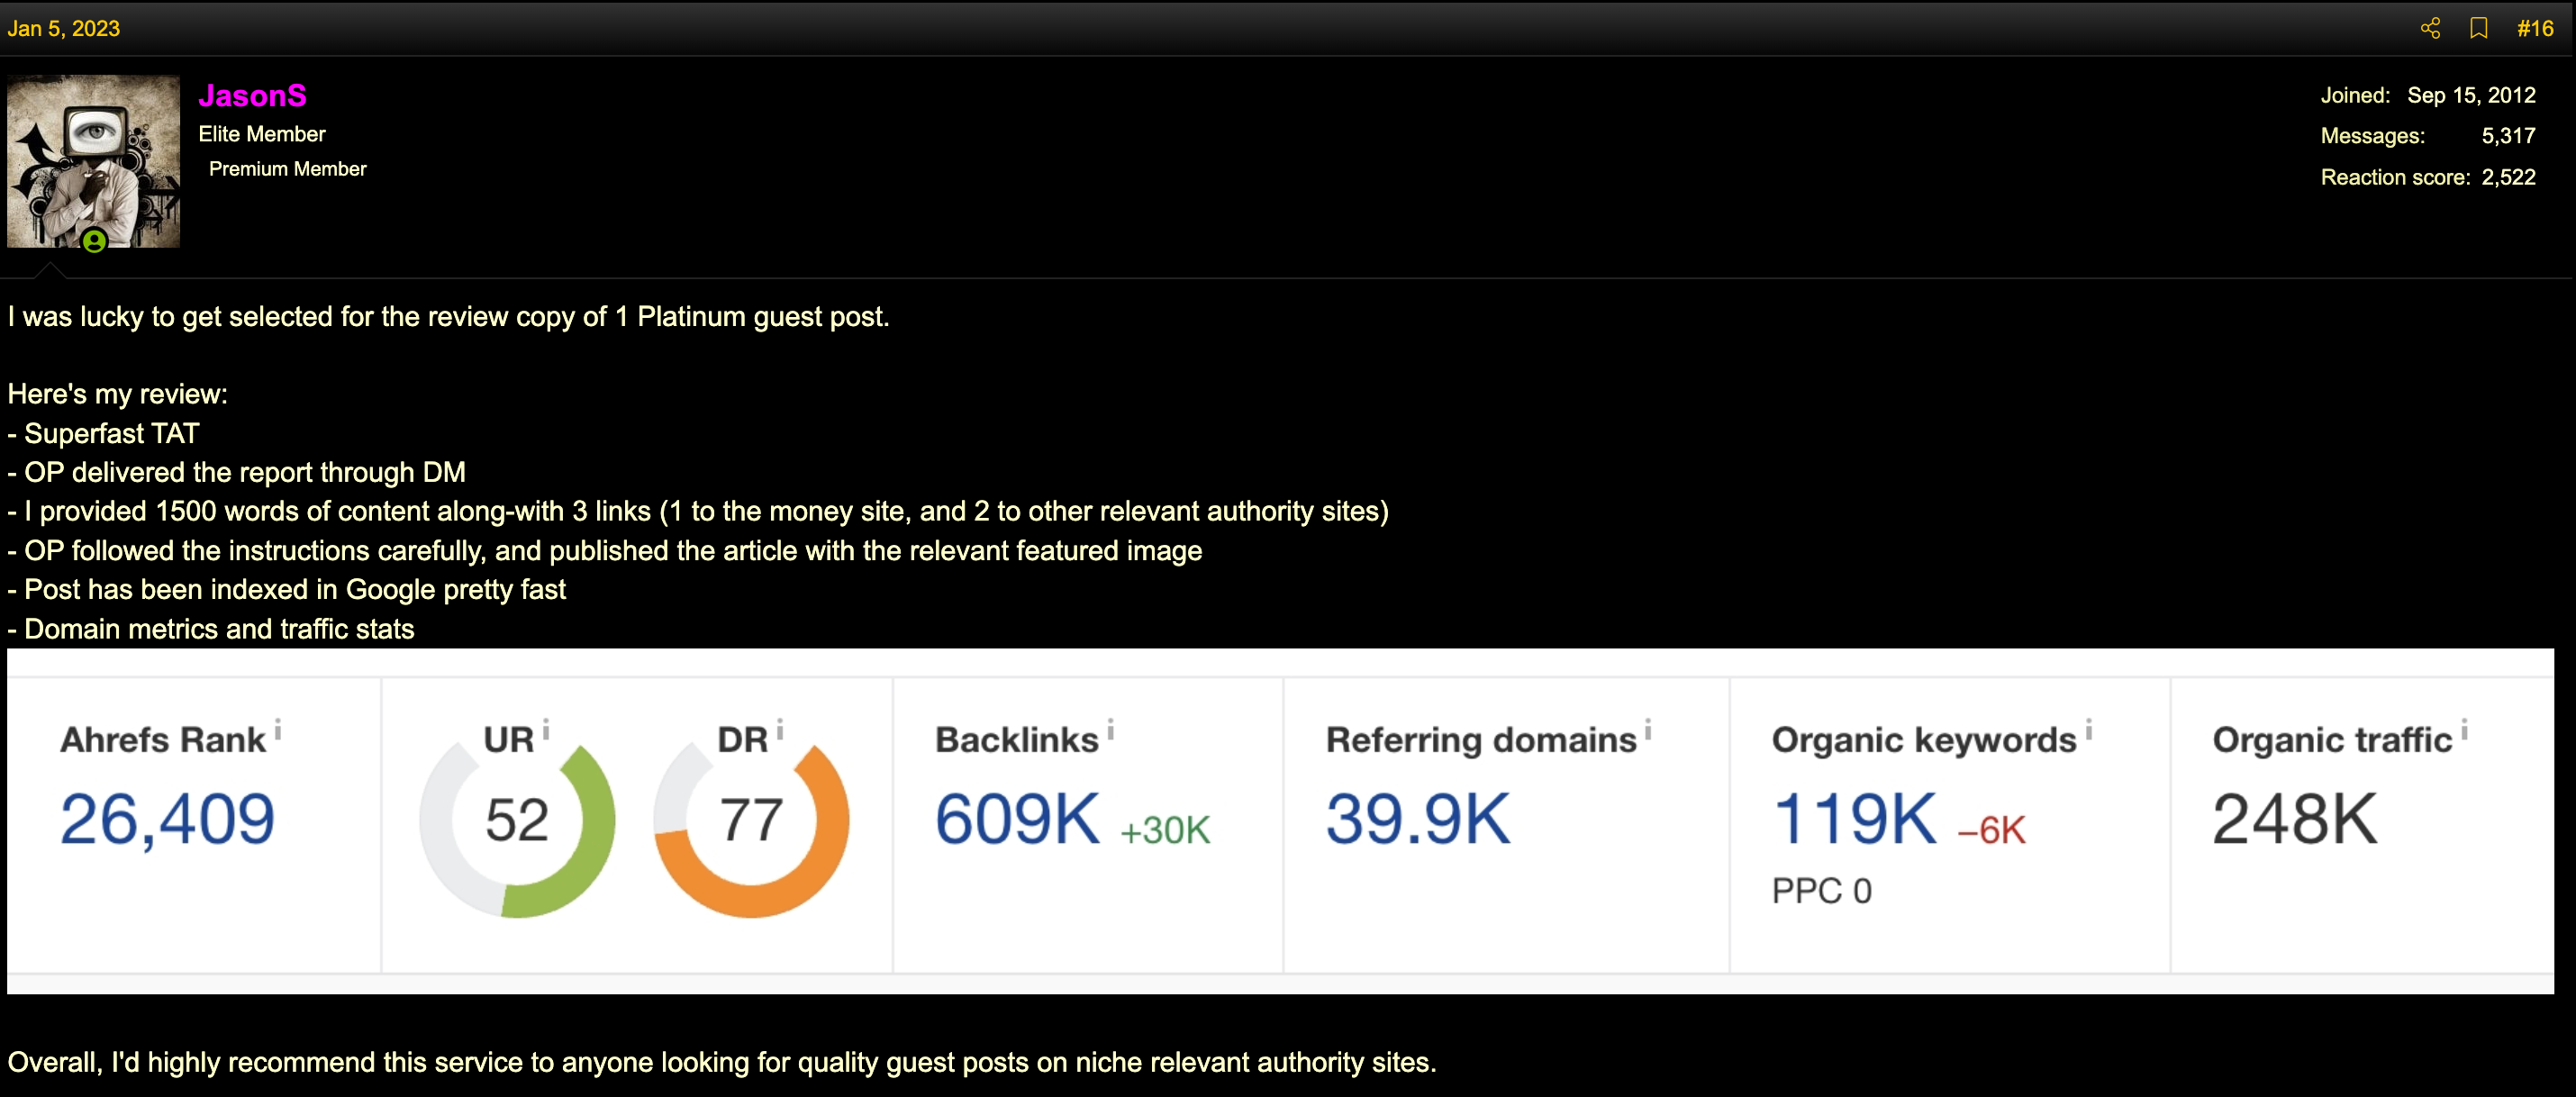Open post number #16 permalink
2576x1097 pixels.
(2535, 28)
